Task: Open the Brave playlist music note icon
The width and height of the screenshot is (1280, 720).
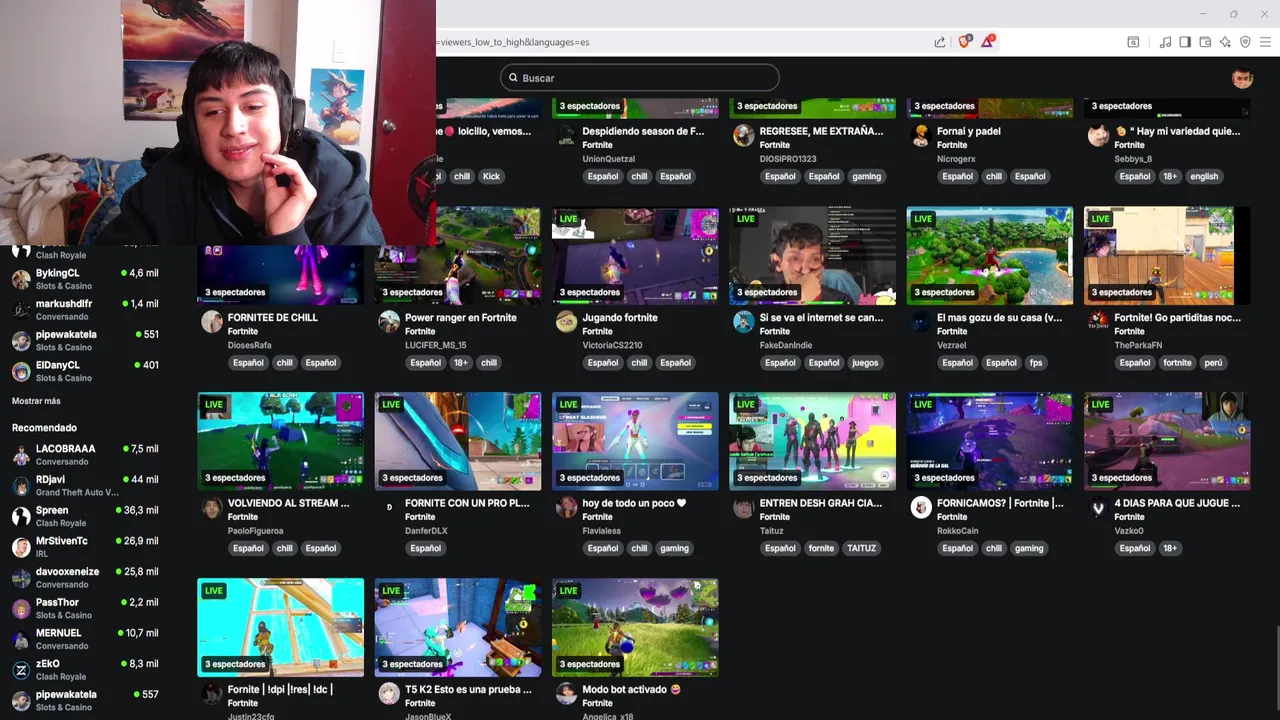Action: point(1165,42)
